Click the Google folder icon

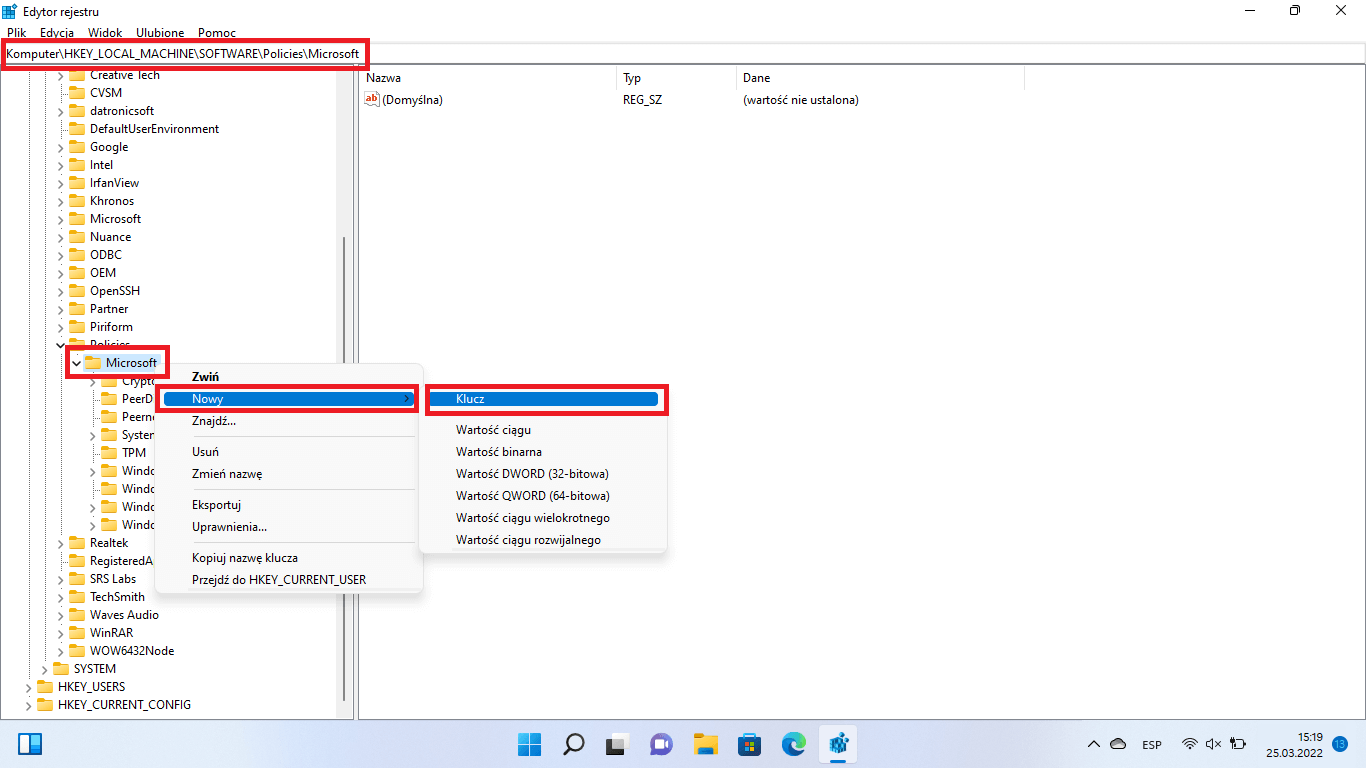[x=77, y=147]
